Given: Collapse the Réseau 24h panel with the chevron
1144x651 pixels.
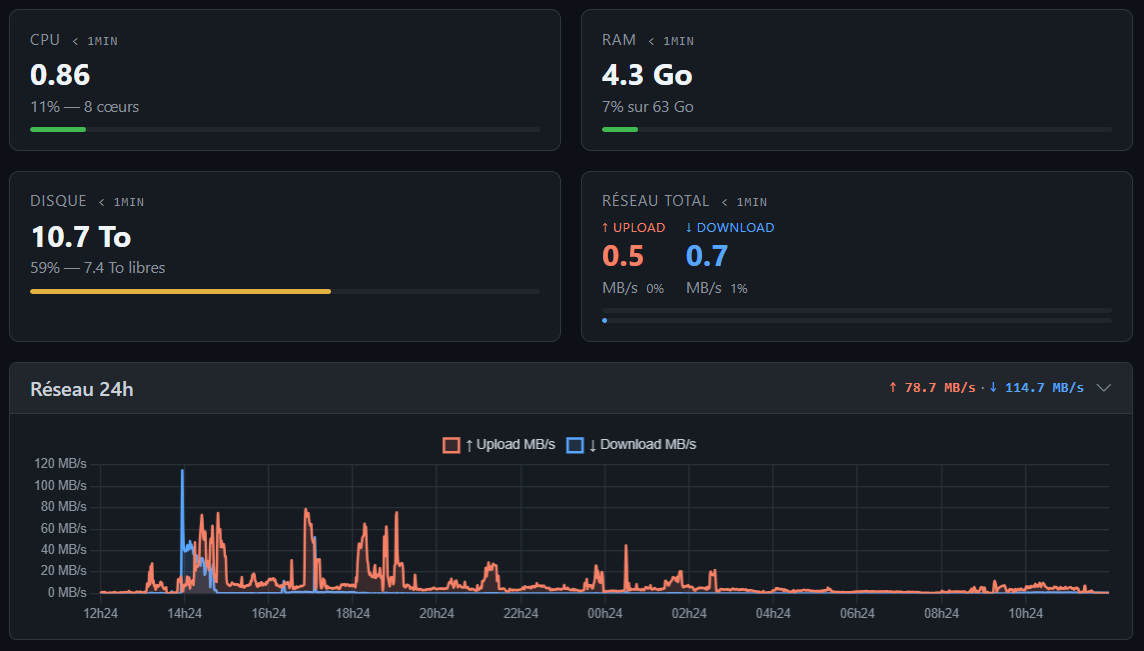Looking at the screenshot, I should tap(1104, 388).
